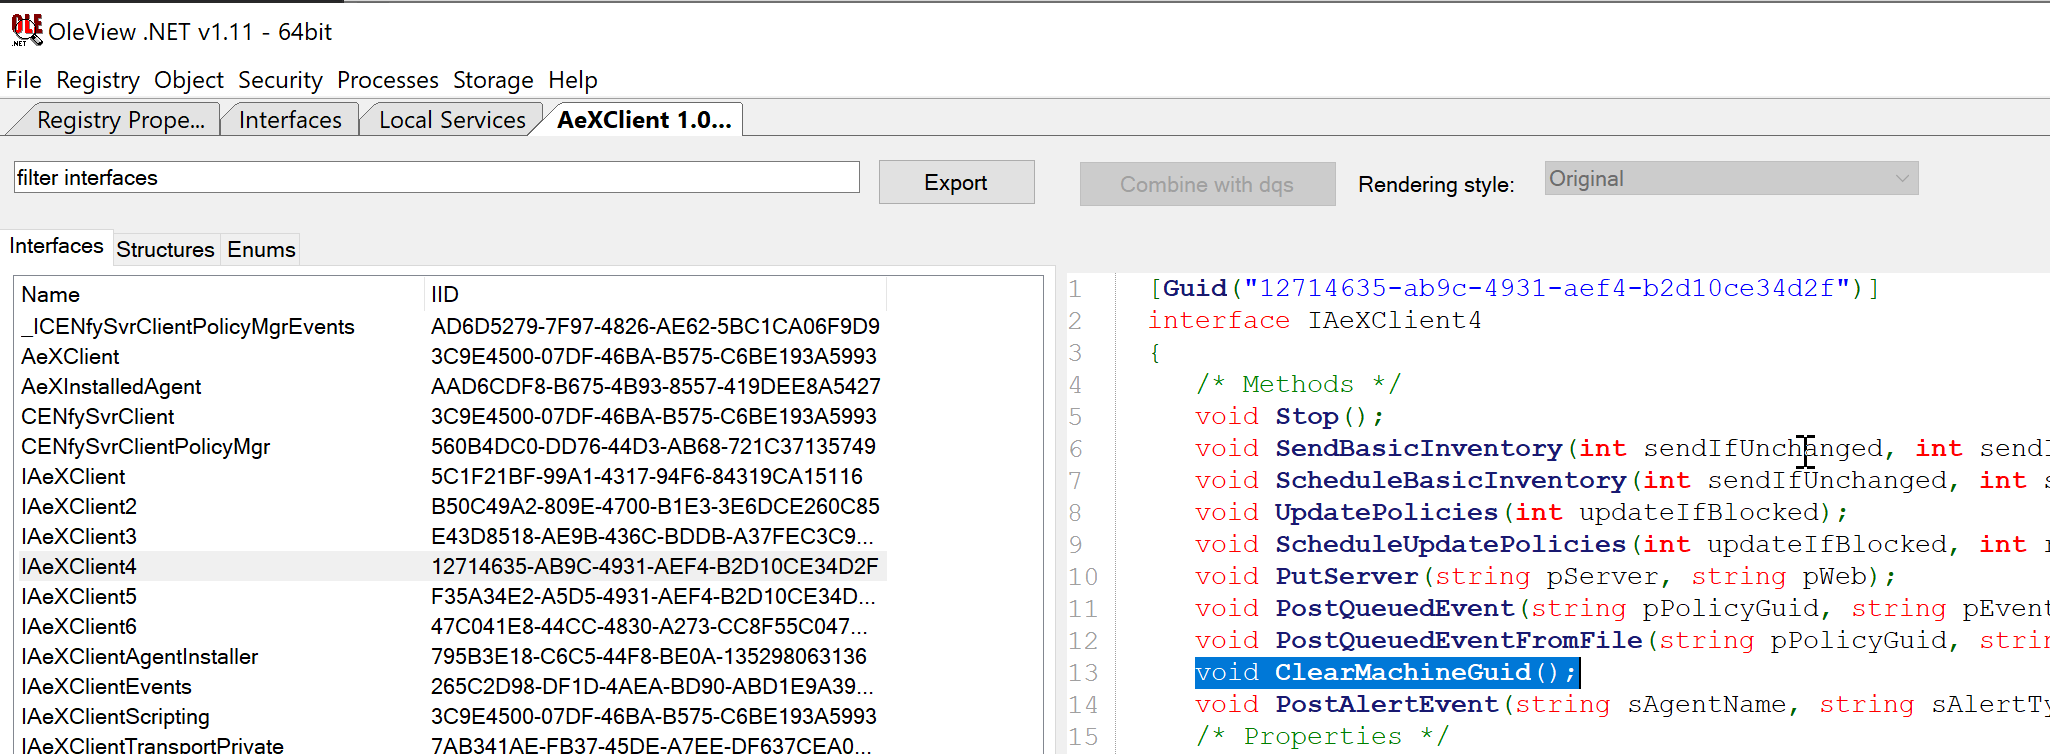
Task: Click the highlighted ClearMachineGuid method
Action: coord(1387,672)
